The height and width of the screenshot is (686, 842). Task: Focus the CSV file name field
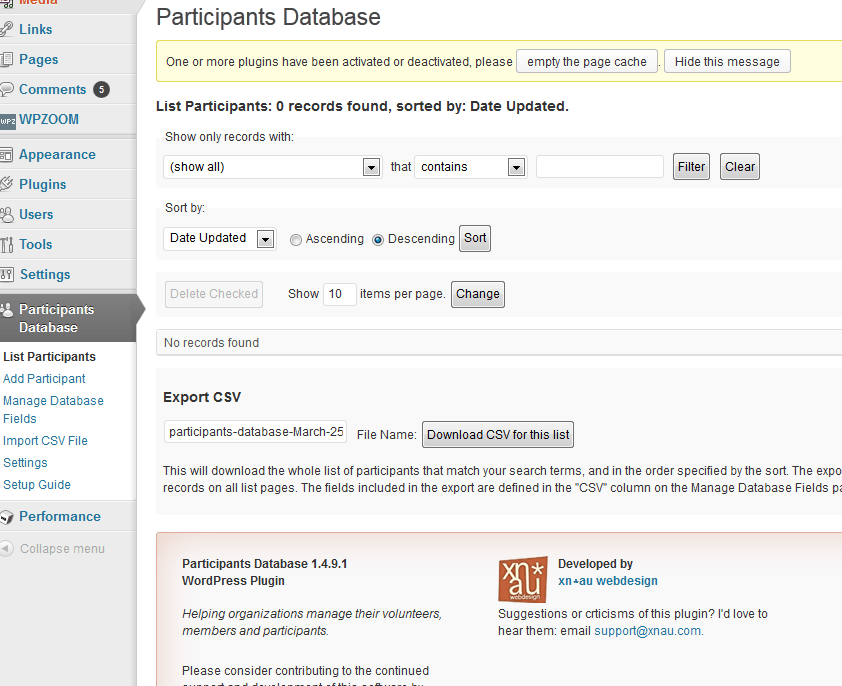tap(256, 432)
